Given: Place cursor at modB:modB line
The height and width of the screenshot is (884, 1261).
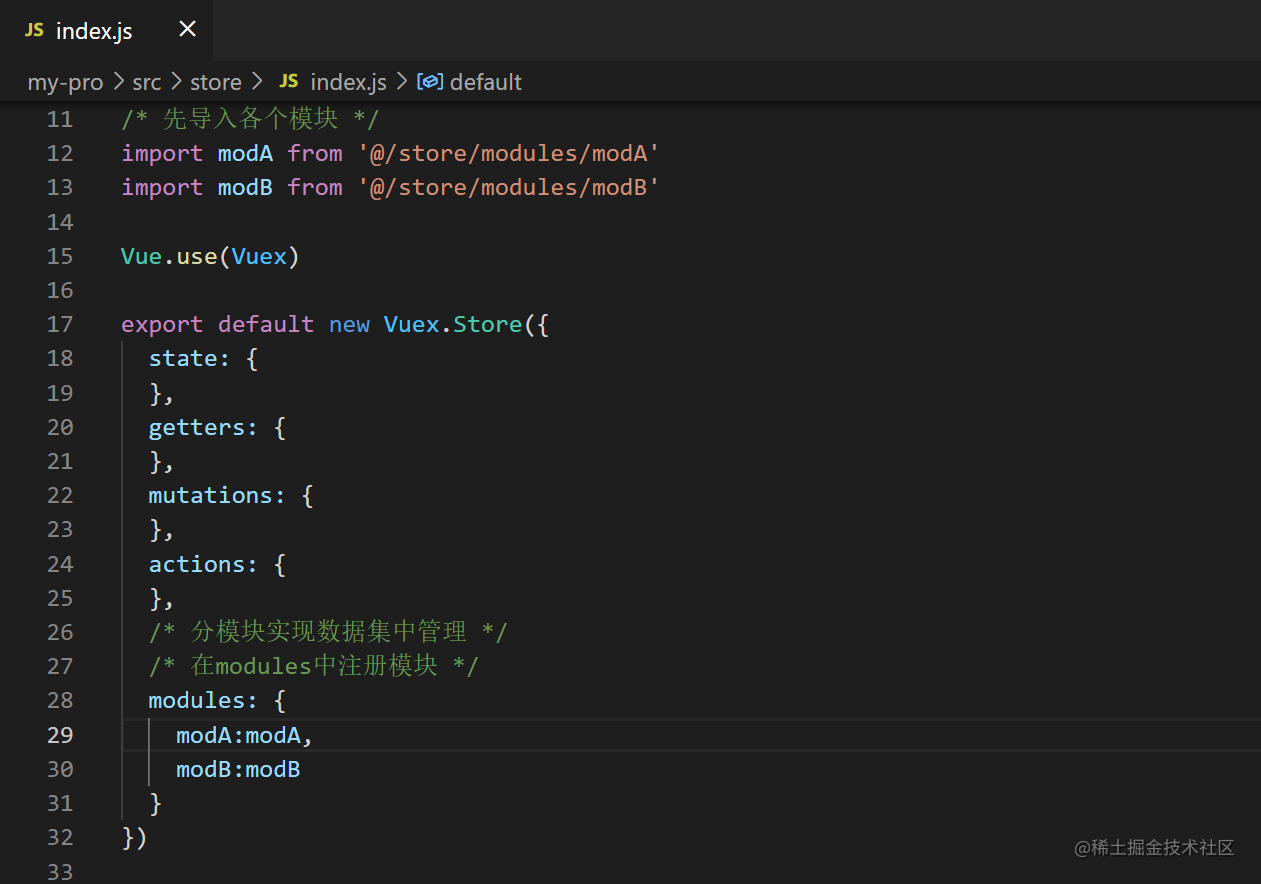Looking at the screenshot, I should [x=238, y=769].
